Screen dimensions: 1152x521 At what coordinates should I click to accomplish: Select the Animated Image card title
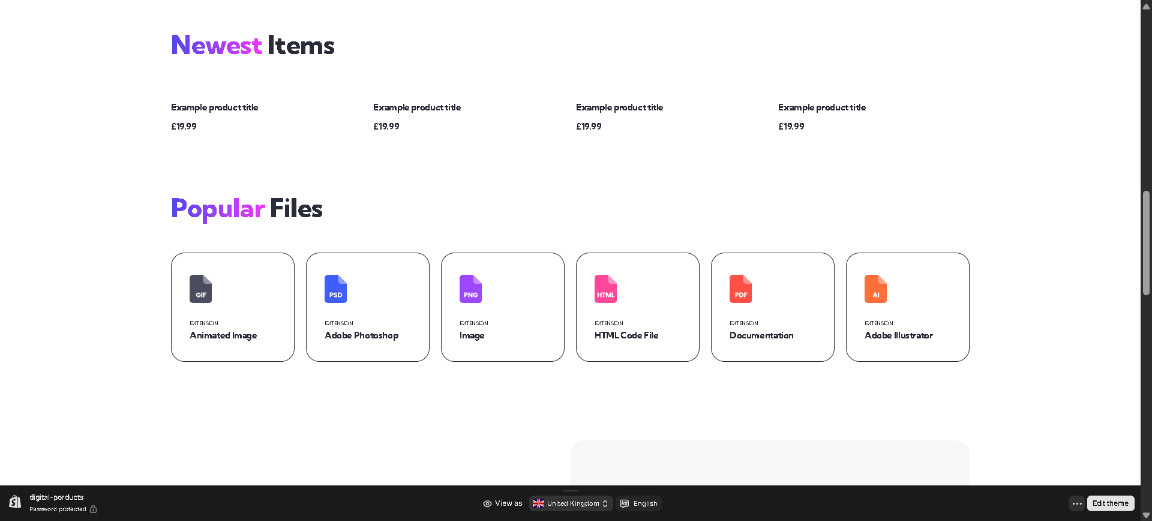coord(223,336)
